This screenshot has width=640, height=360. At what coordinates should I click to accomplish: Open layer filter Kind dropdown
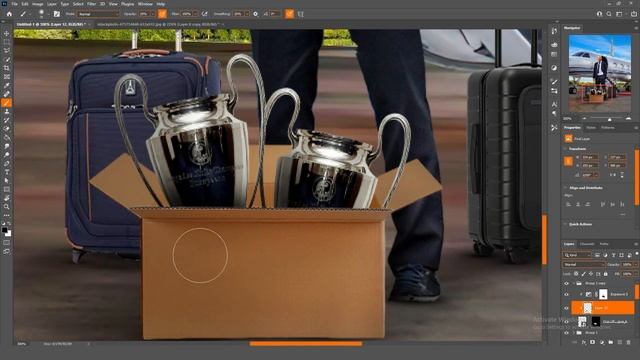pyautogui.click(x=577, y=255)
